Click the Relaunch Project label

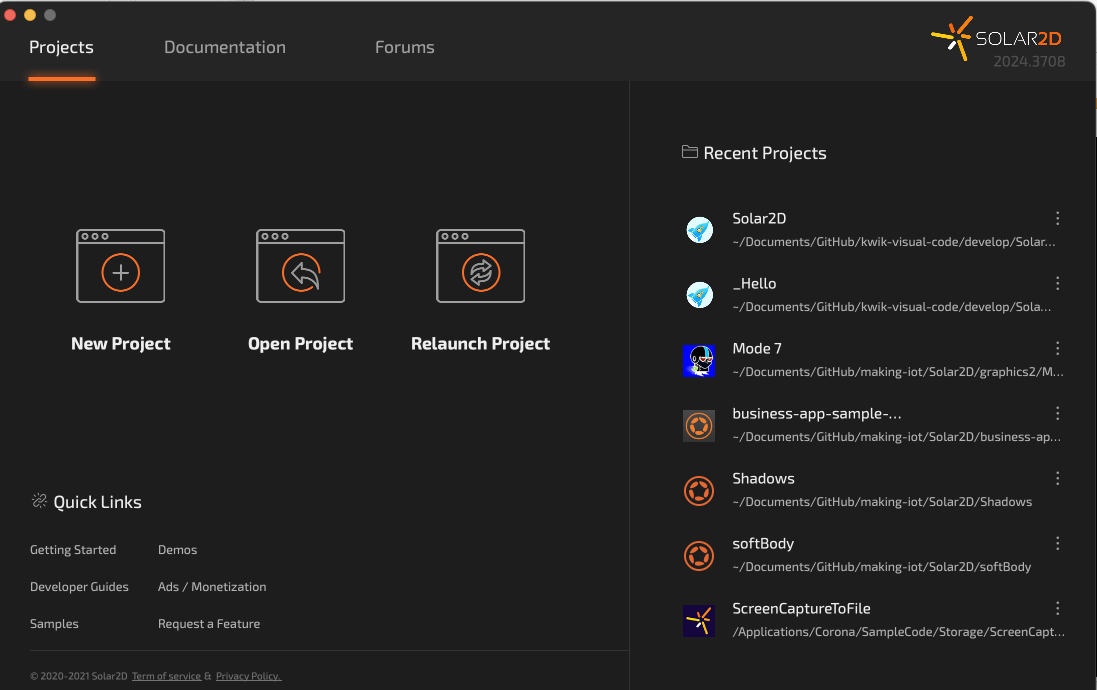tap(480, 344)
